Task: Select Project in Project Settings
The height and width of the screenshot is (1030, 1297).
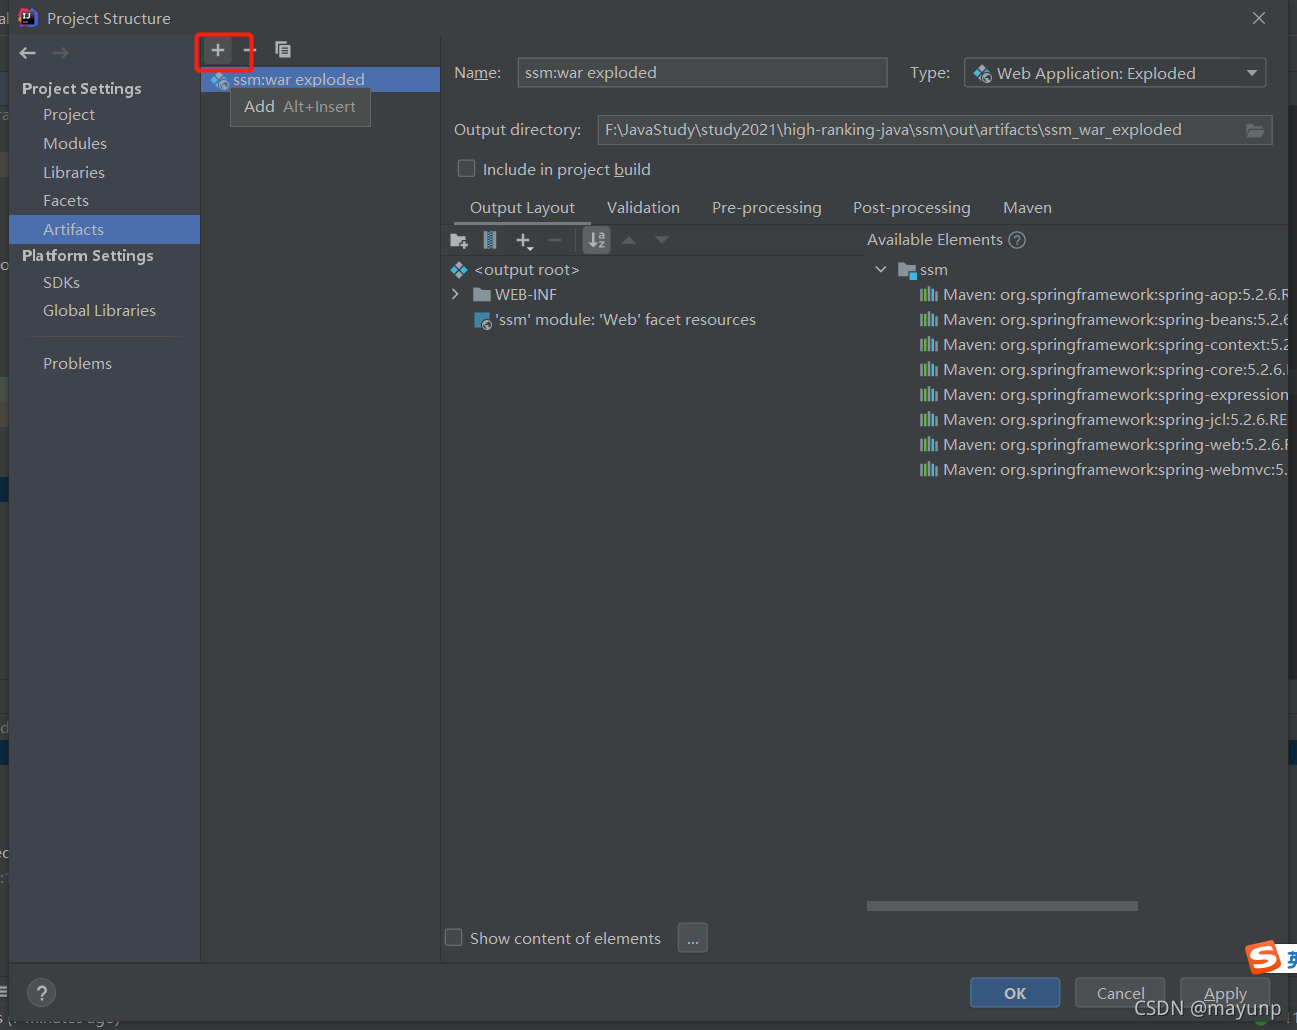Action: [x=69, y=115]
